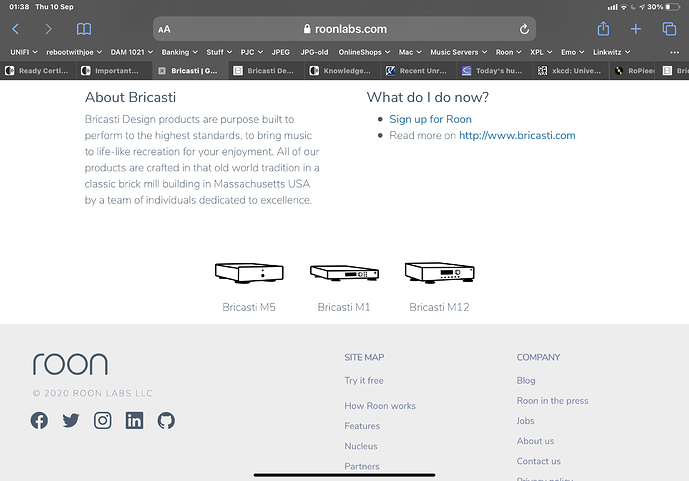Click the roon logo in footer
The width and height of the screenshot is (689, 481).
pyautogui.click(x=70, y=364)
